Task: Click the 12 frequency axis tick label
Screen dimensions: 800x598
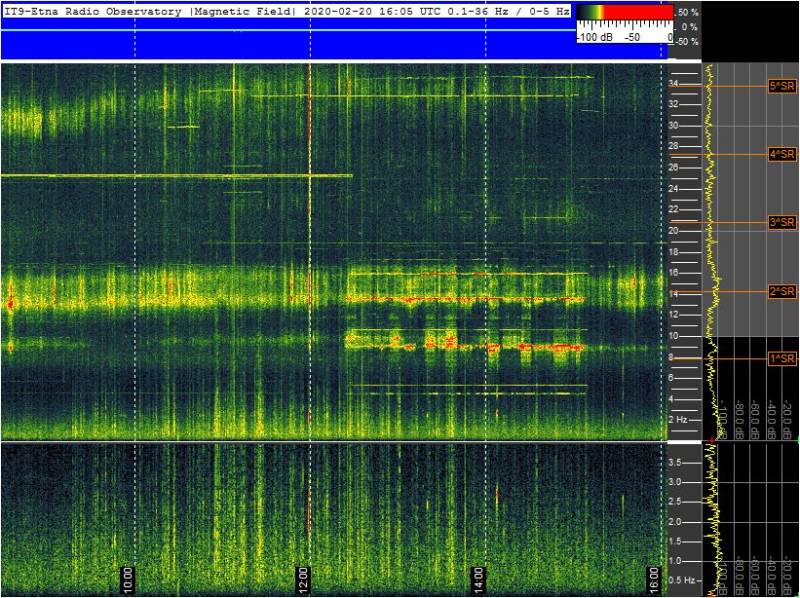Action: [x=673, y=314]
